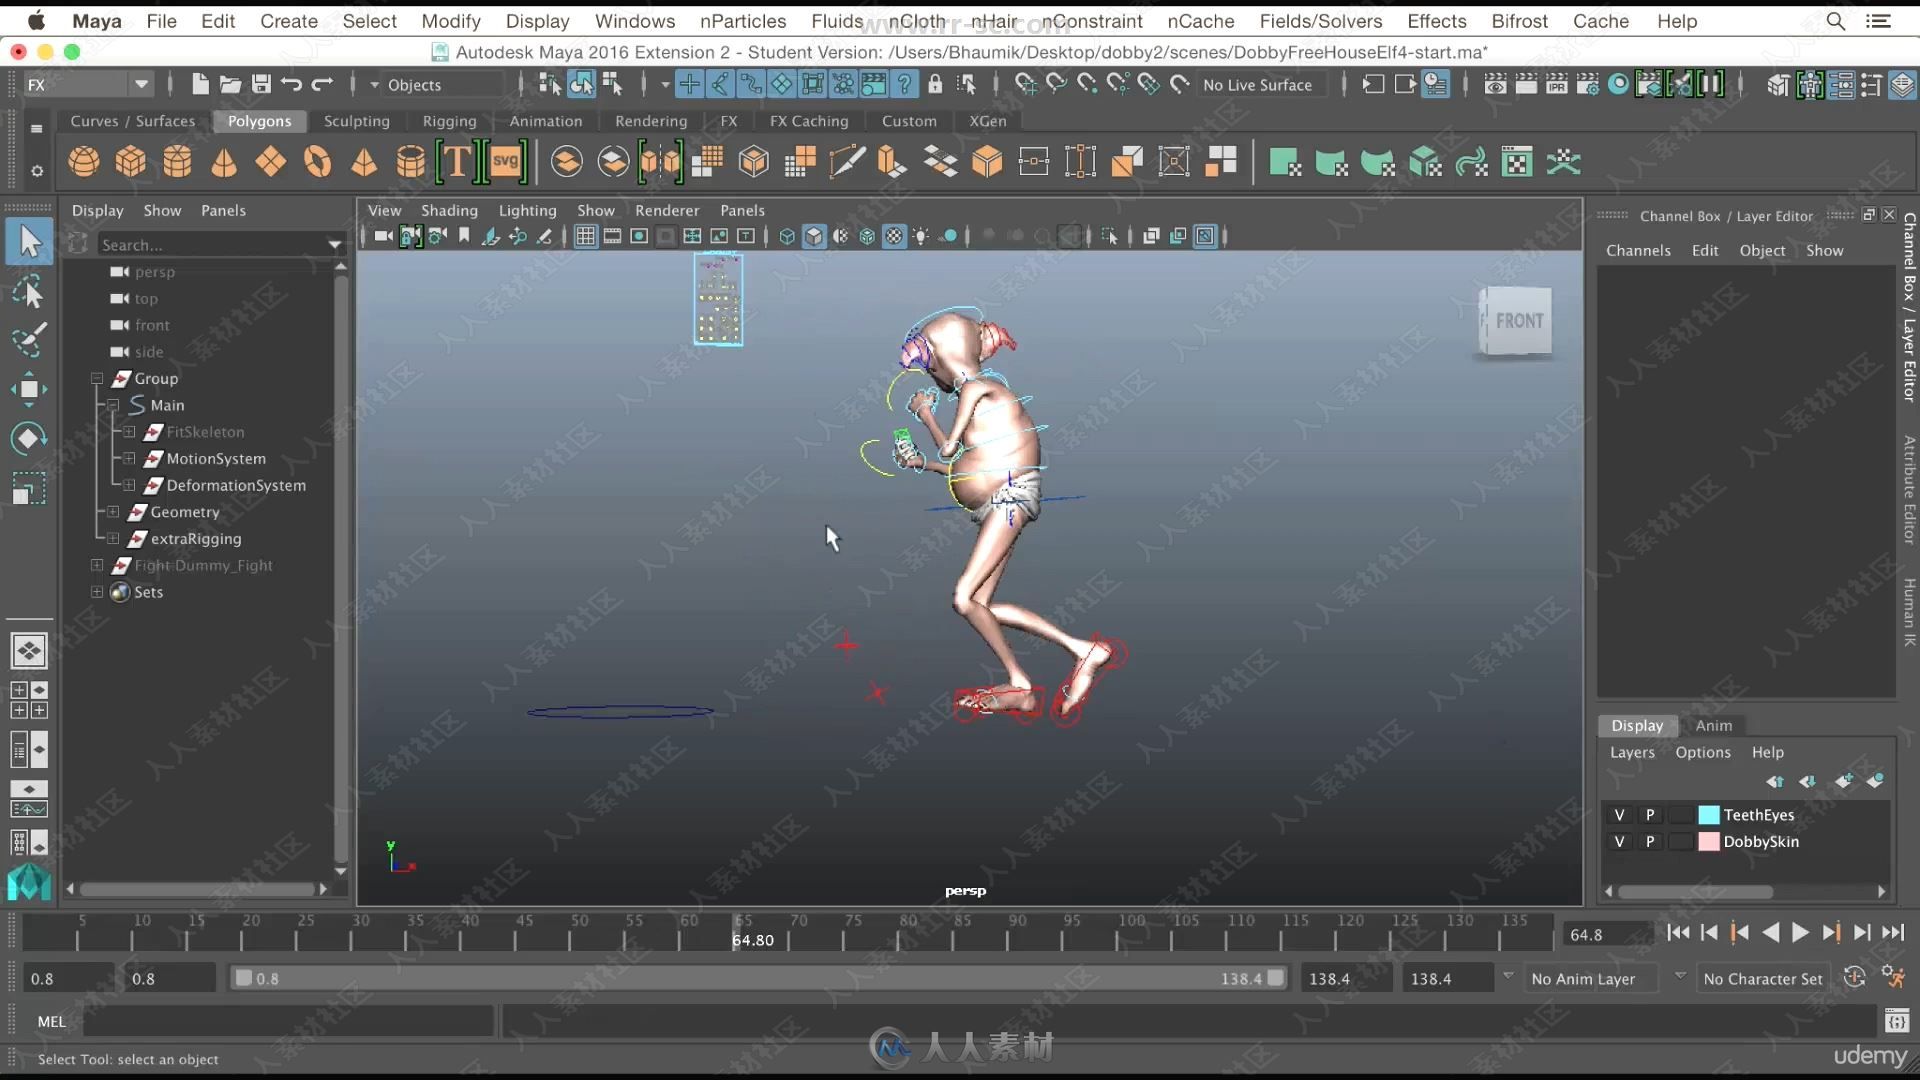Open the Channels menu in Channel Box

pos(1638,251)
